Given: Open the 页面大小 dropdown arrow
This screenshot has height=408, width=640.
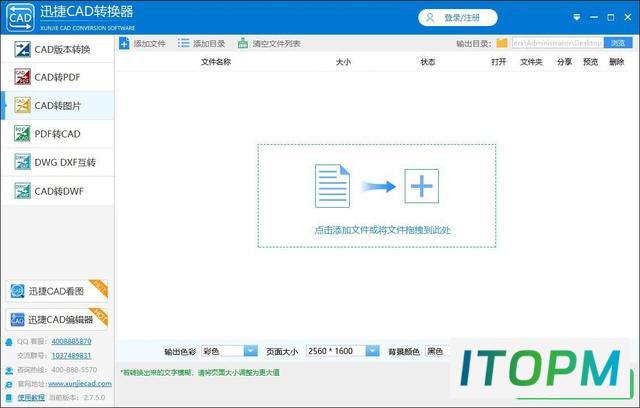Looking at the screenshot, I should 372,351.
